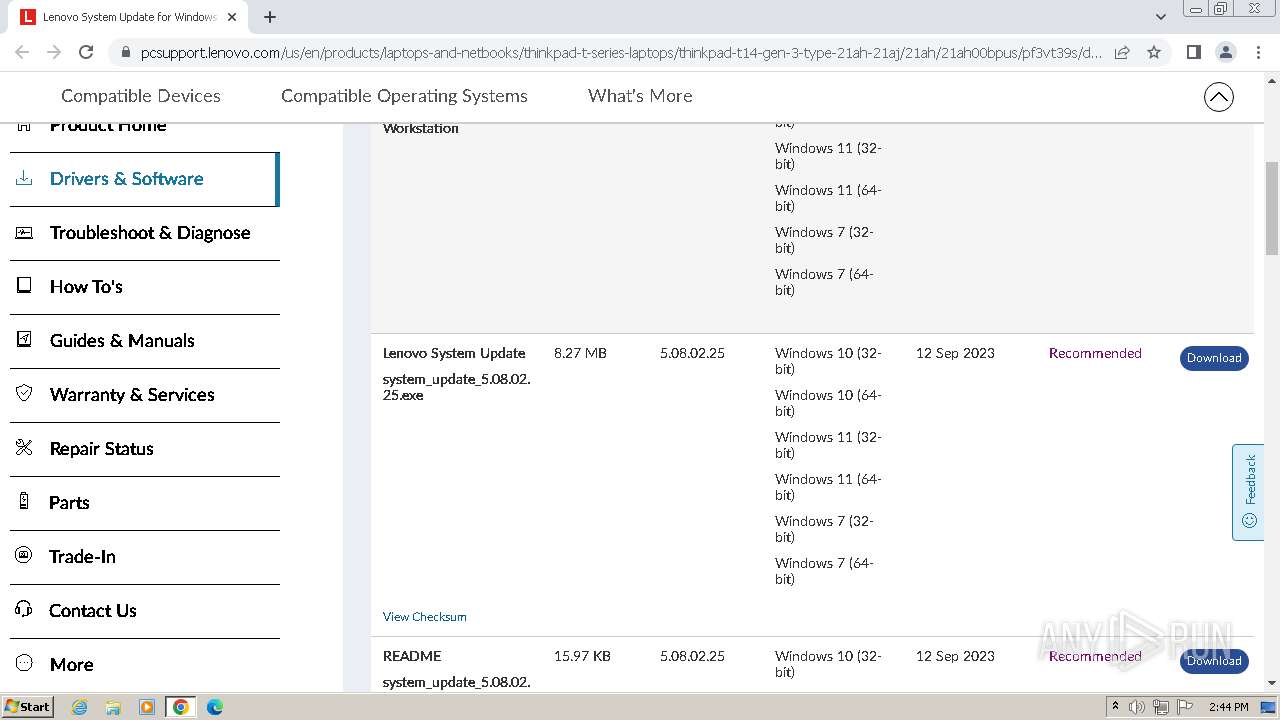Go to Guides & Manuals
1280x720 pixels.
[122, 341]
